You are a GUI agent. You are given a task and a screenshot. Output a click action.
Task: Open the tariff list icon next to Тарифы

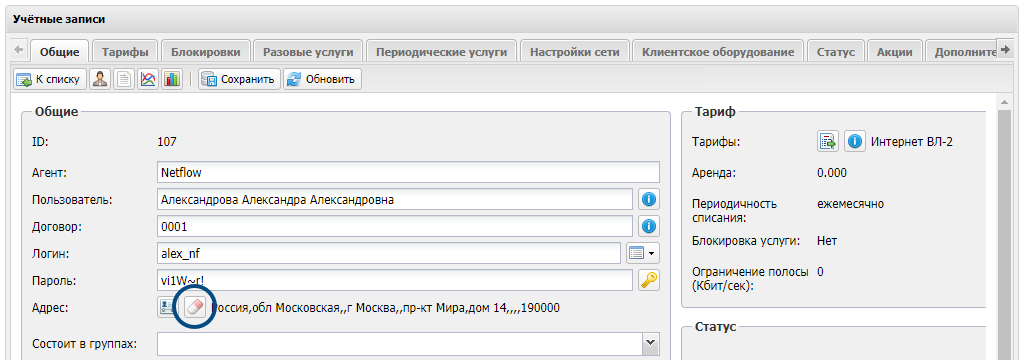click(828, 141)
